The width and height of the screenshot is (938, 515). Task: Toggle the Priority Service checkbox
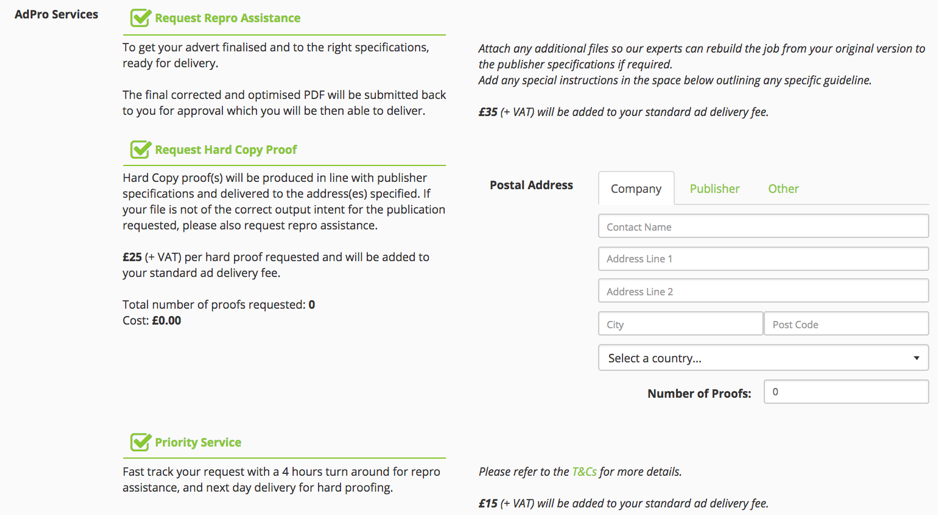pos(141,442)
